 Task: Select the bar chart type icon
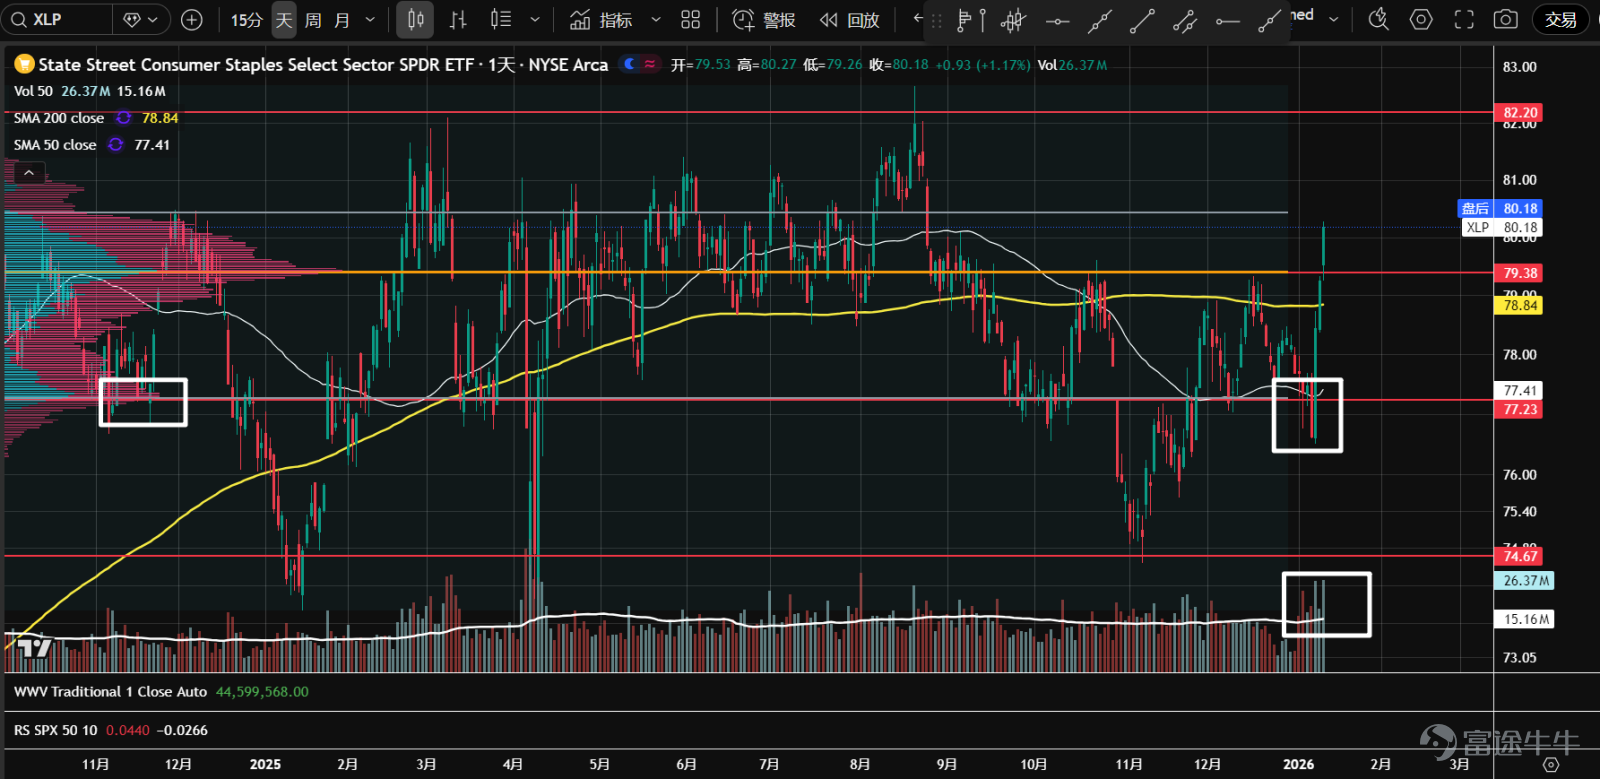[458, 20]
